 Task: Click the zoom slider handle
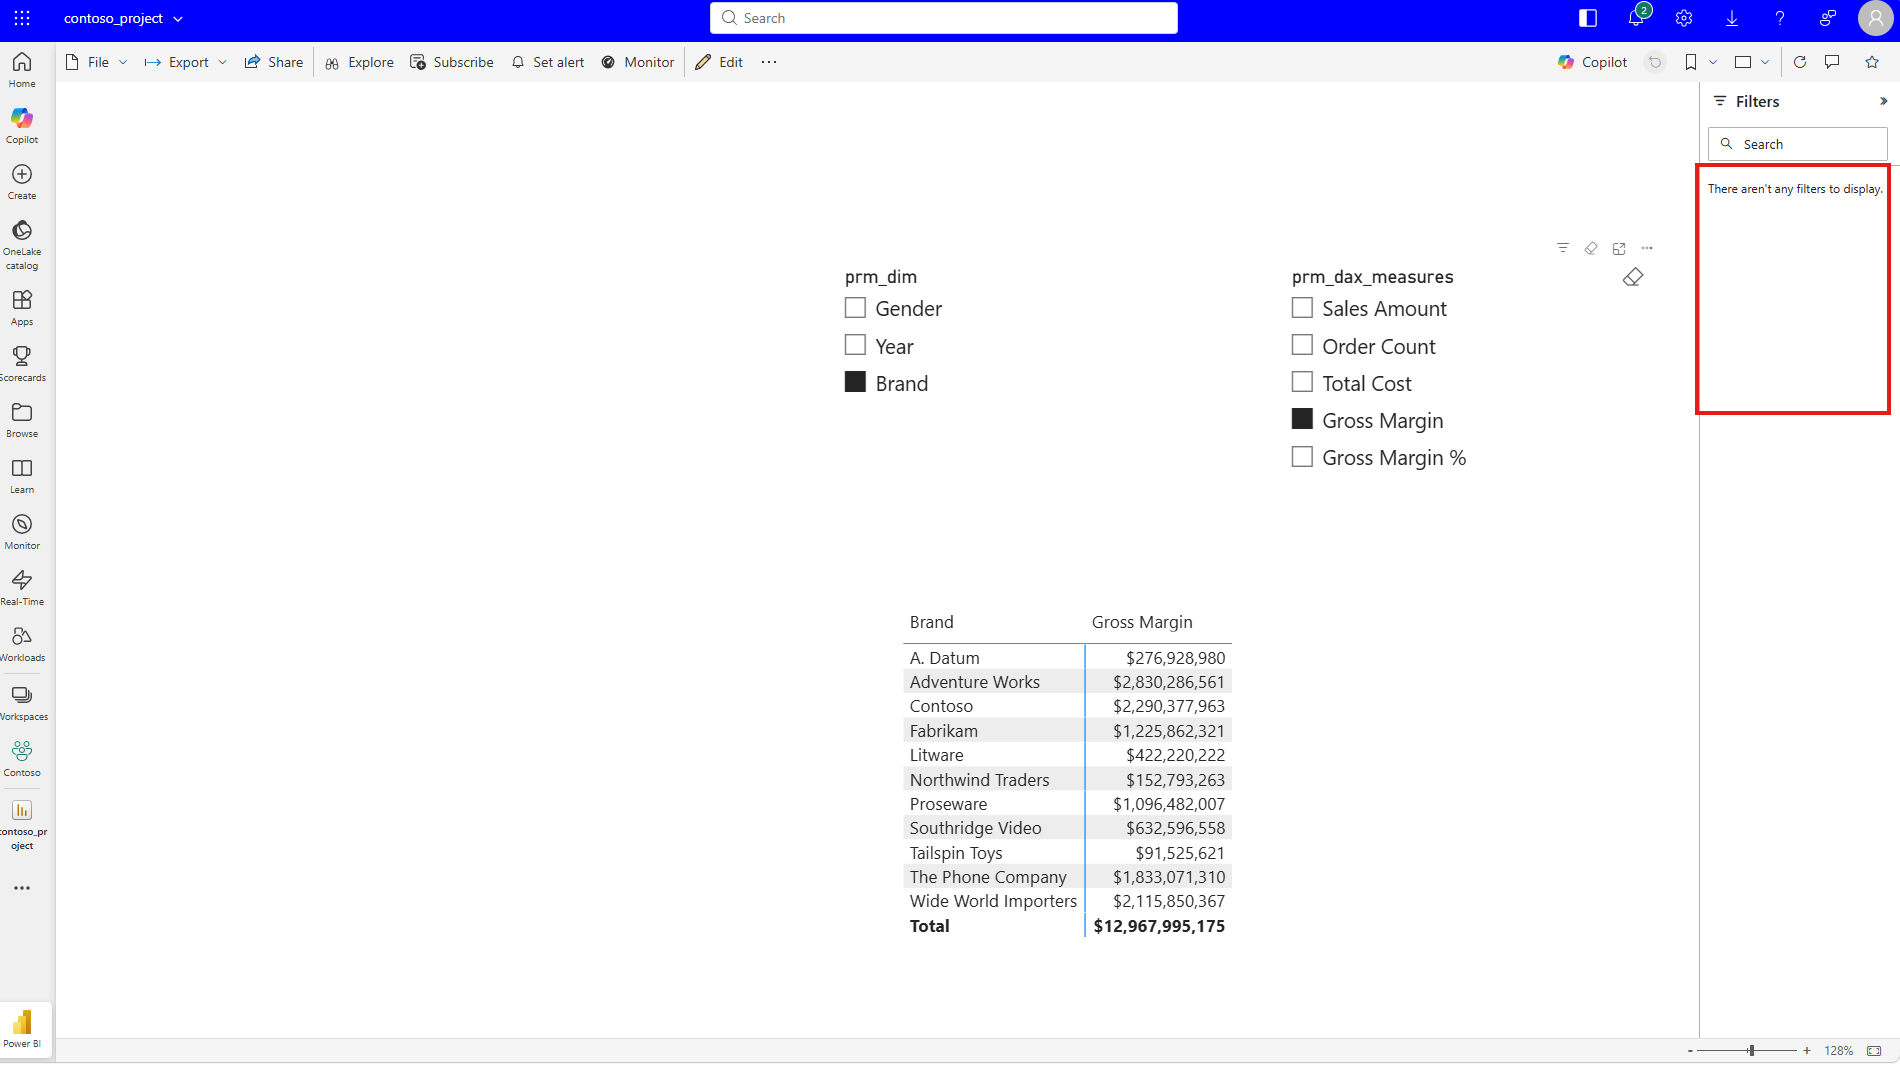[1751, 1050]
